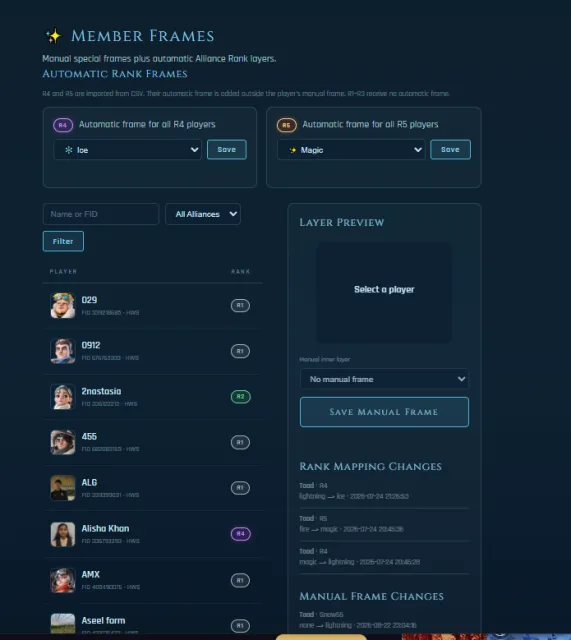Save the R4 automatic frame
Image resolution: width=571 pixels, height=640 pixels.
click(227, 149)
